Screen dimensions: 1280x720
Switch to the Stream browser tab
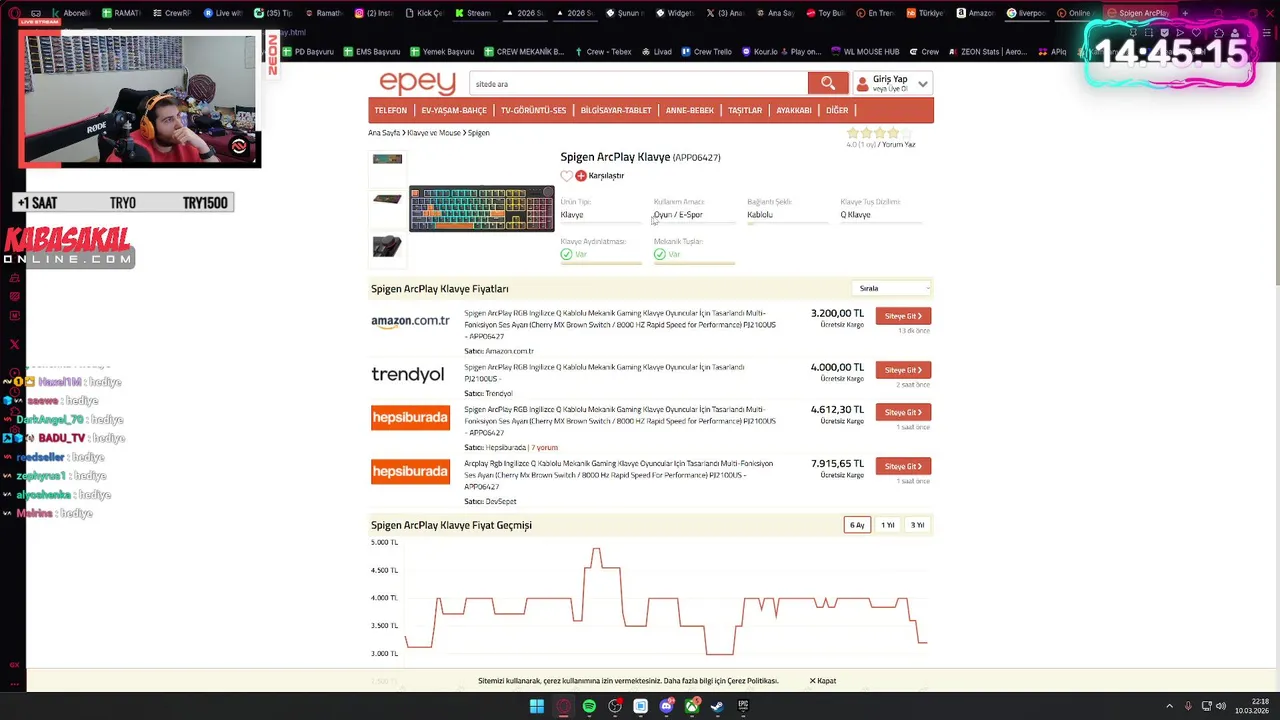pyautogui.click(x=474, y=13)
